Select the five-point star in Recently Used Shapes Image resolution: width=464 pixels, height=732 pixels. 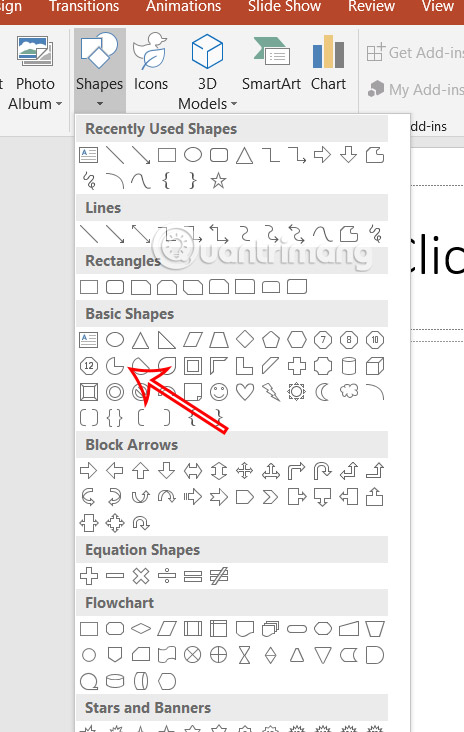point(218,181)
